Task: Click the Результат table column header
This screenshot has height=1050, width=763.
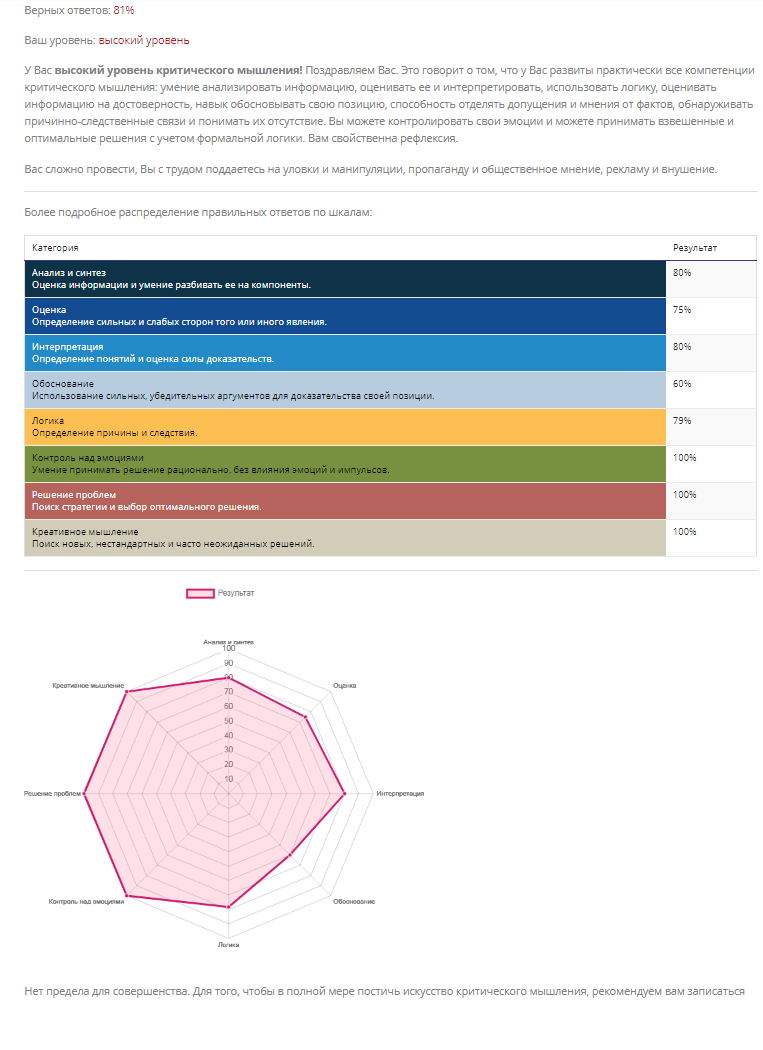Action: (694, 247)
